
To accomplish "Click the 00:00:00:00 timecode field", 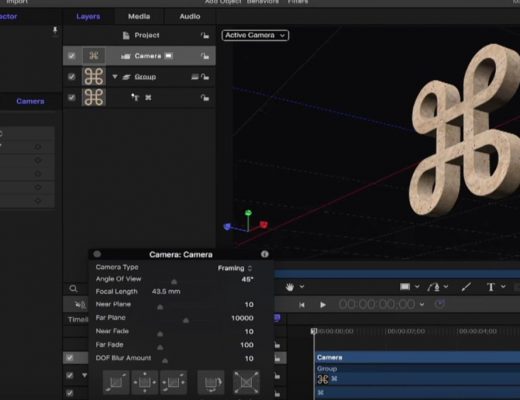I will [377, 304].
